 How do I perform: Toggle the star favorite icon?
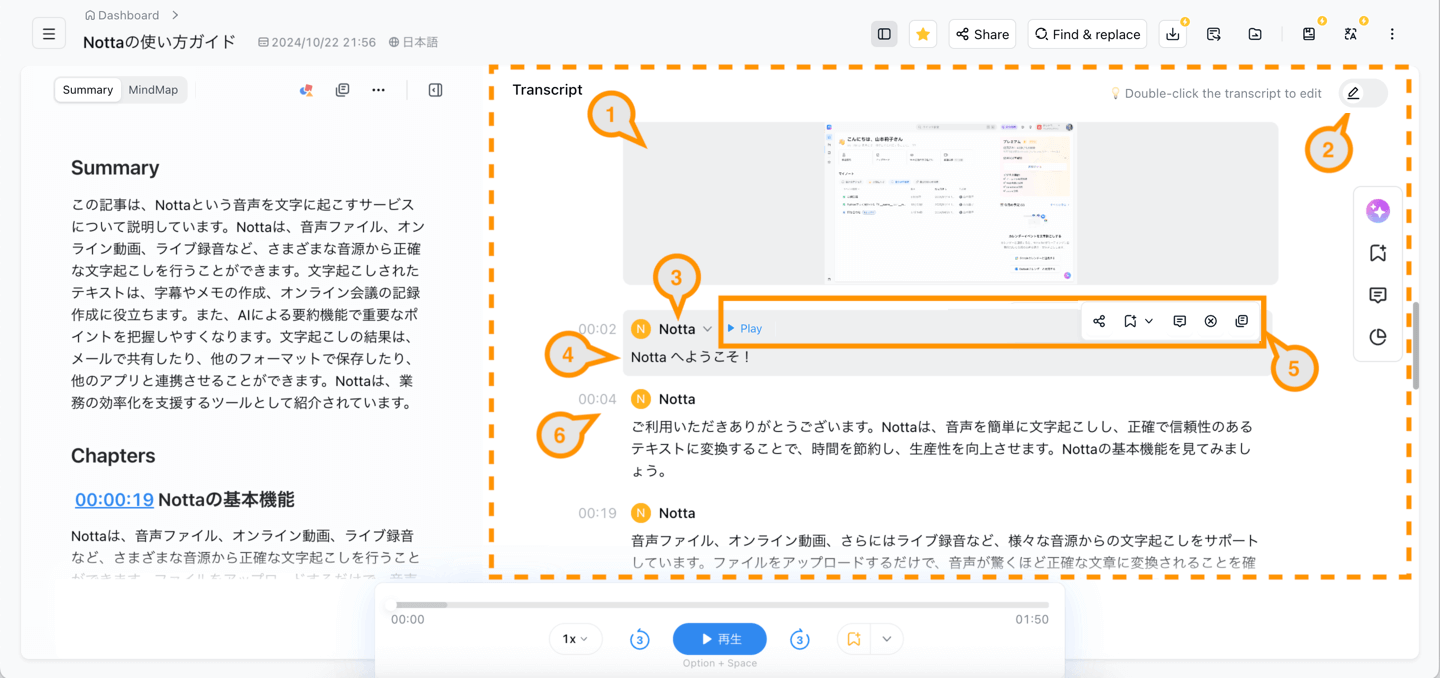[x=923, y=34]
